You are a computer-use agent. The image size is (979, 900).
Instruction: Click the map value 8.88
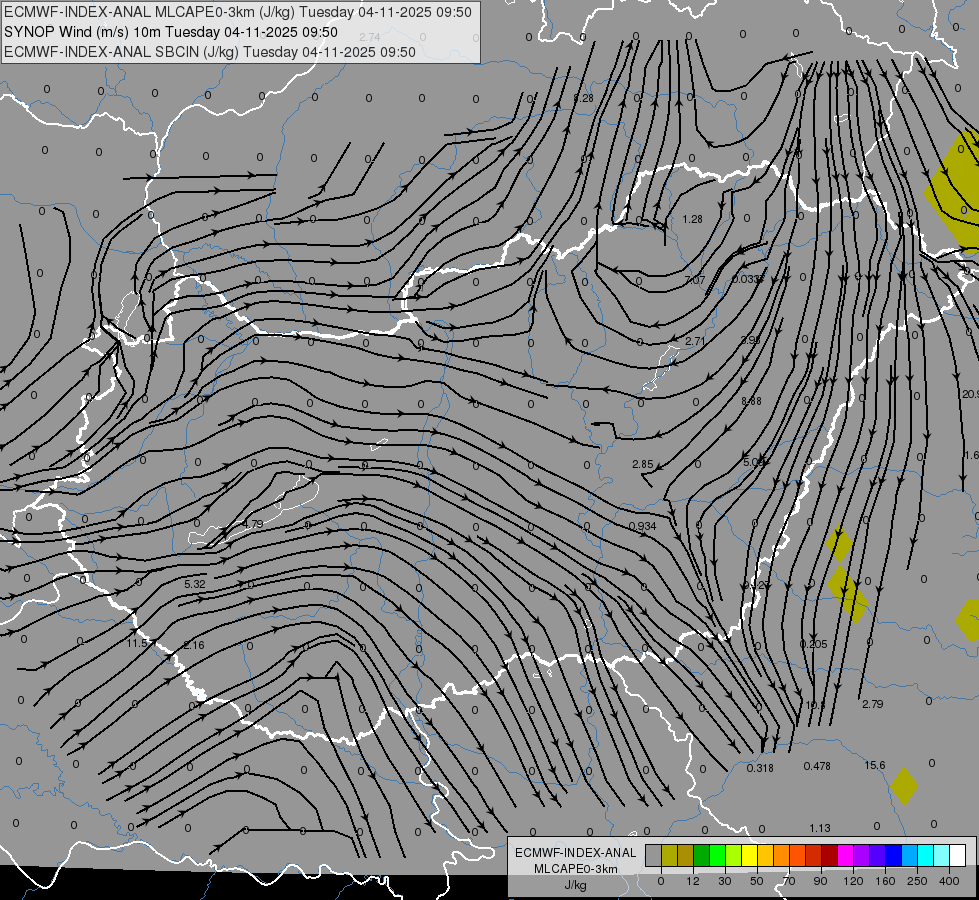pyautogui.click(x=751, y=401)
